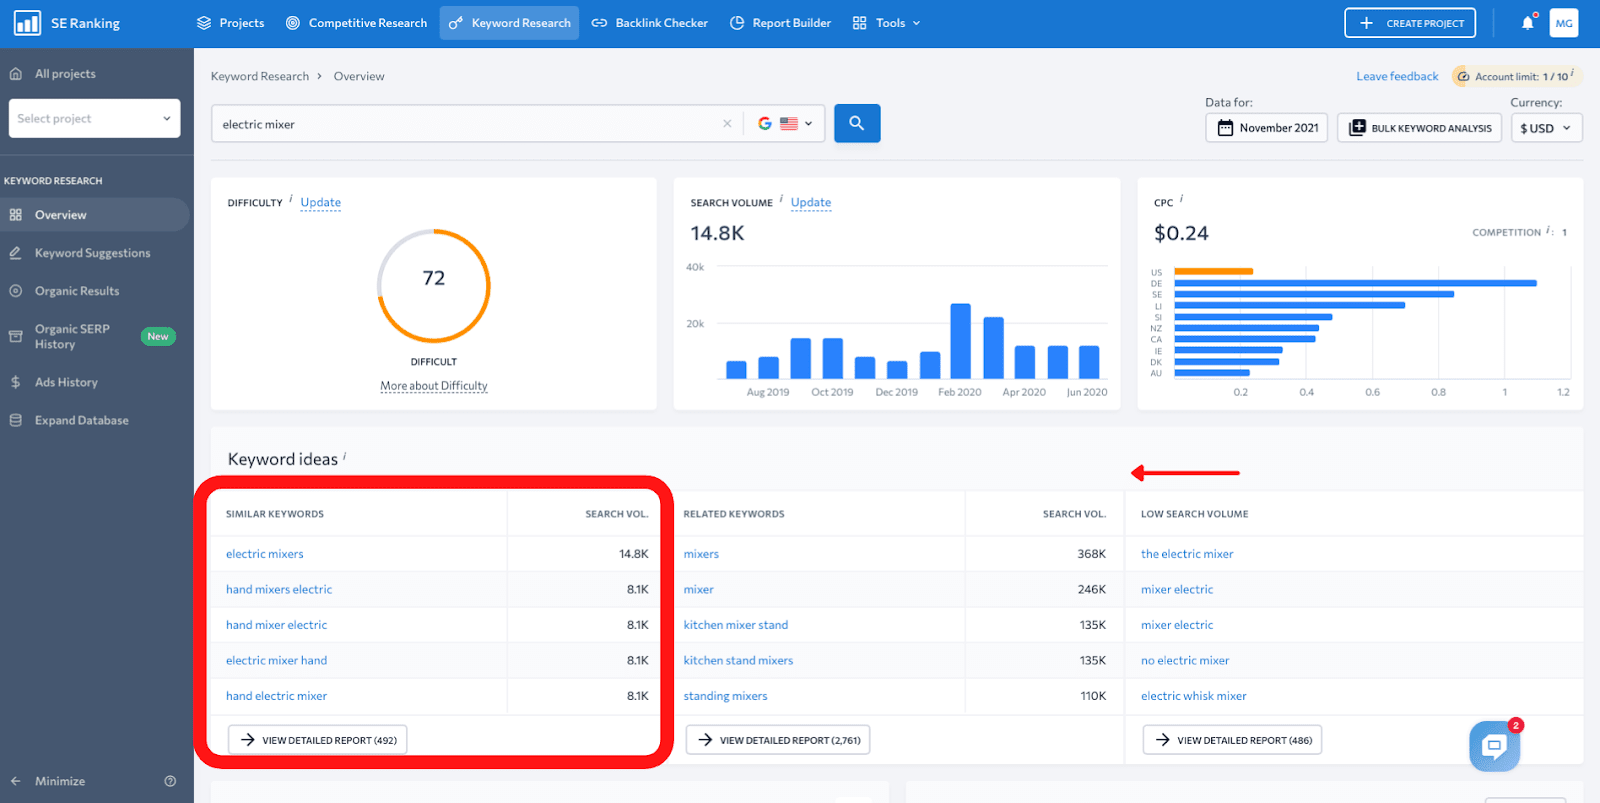
Task: Click the Leave feedback link
Action: coord(1397,76)
